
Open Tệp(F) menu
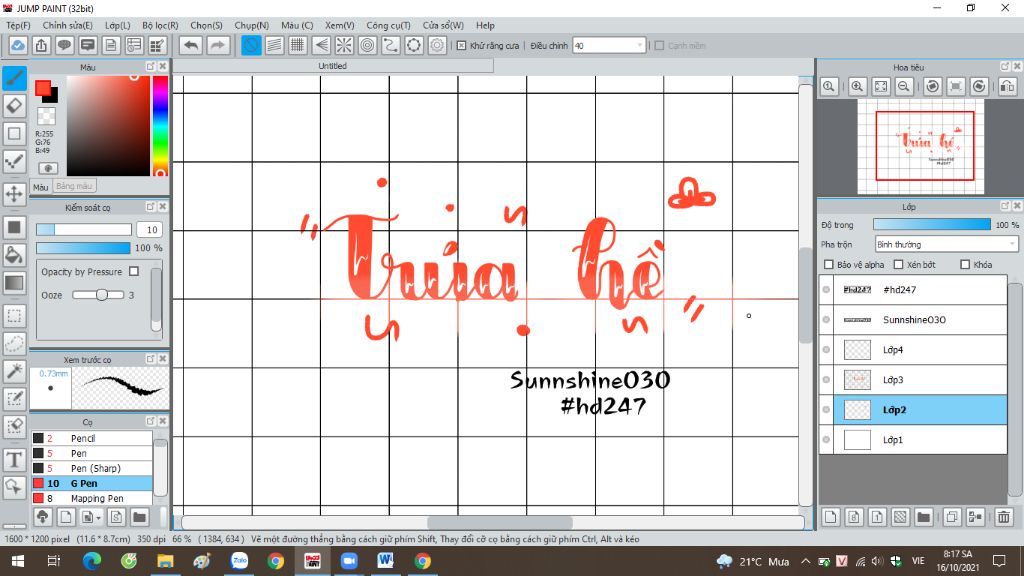coord(18,25)
